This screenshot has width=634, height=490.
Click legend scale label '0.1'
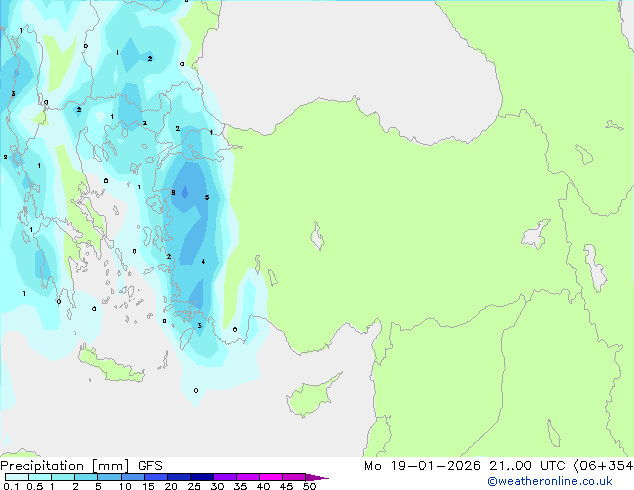click(11, 486)
